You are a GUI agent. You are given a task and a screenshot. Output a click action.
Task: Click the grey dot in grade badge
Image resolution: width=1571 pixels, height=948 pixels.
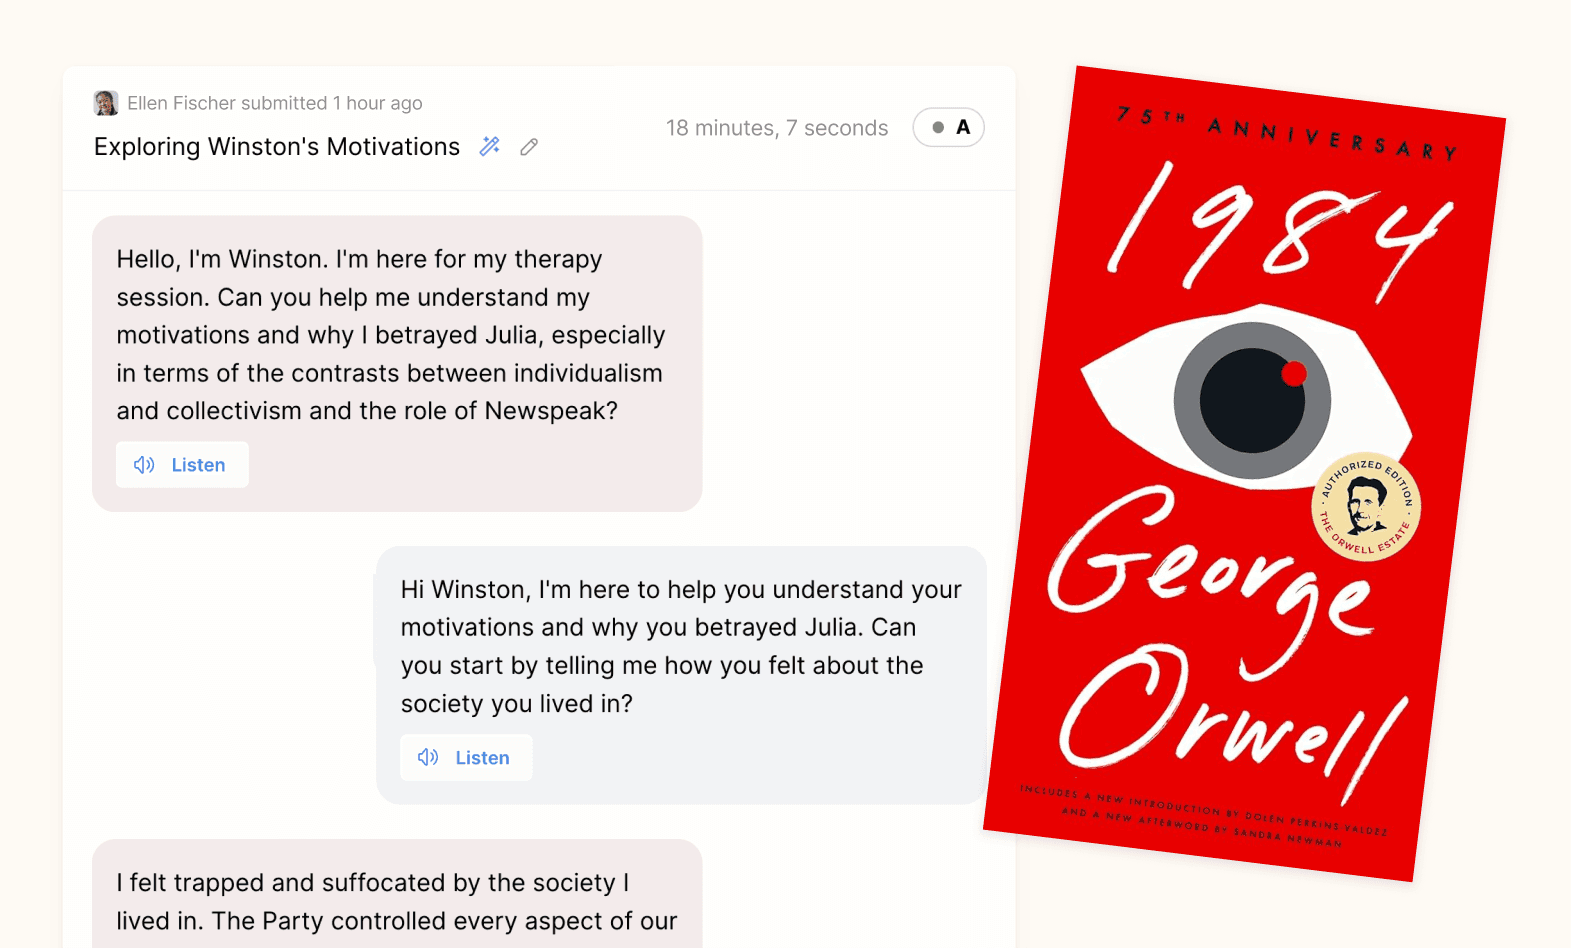click(x=938, y=127)
